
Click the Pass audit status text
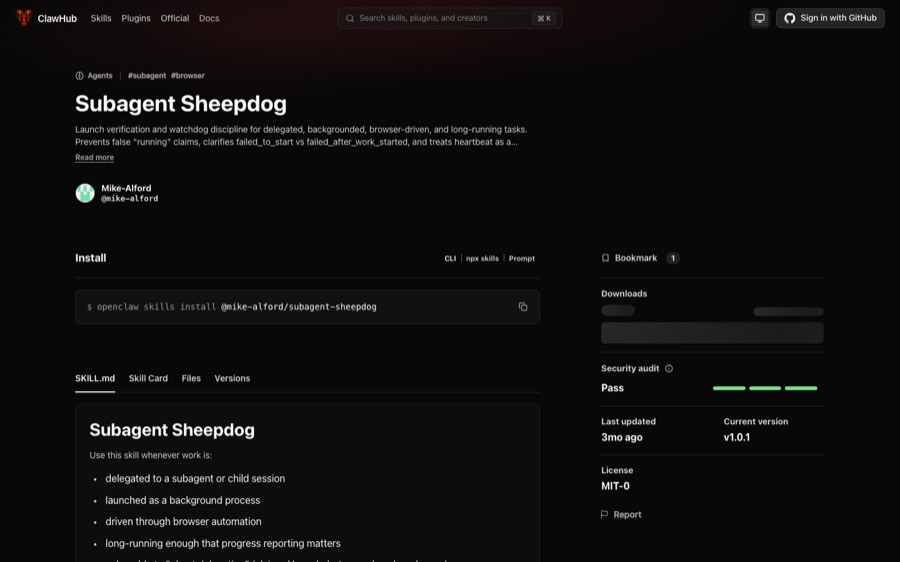(x=612, y=388)
